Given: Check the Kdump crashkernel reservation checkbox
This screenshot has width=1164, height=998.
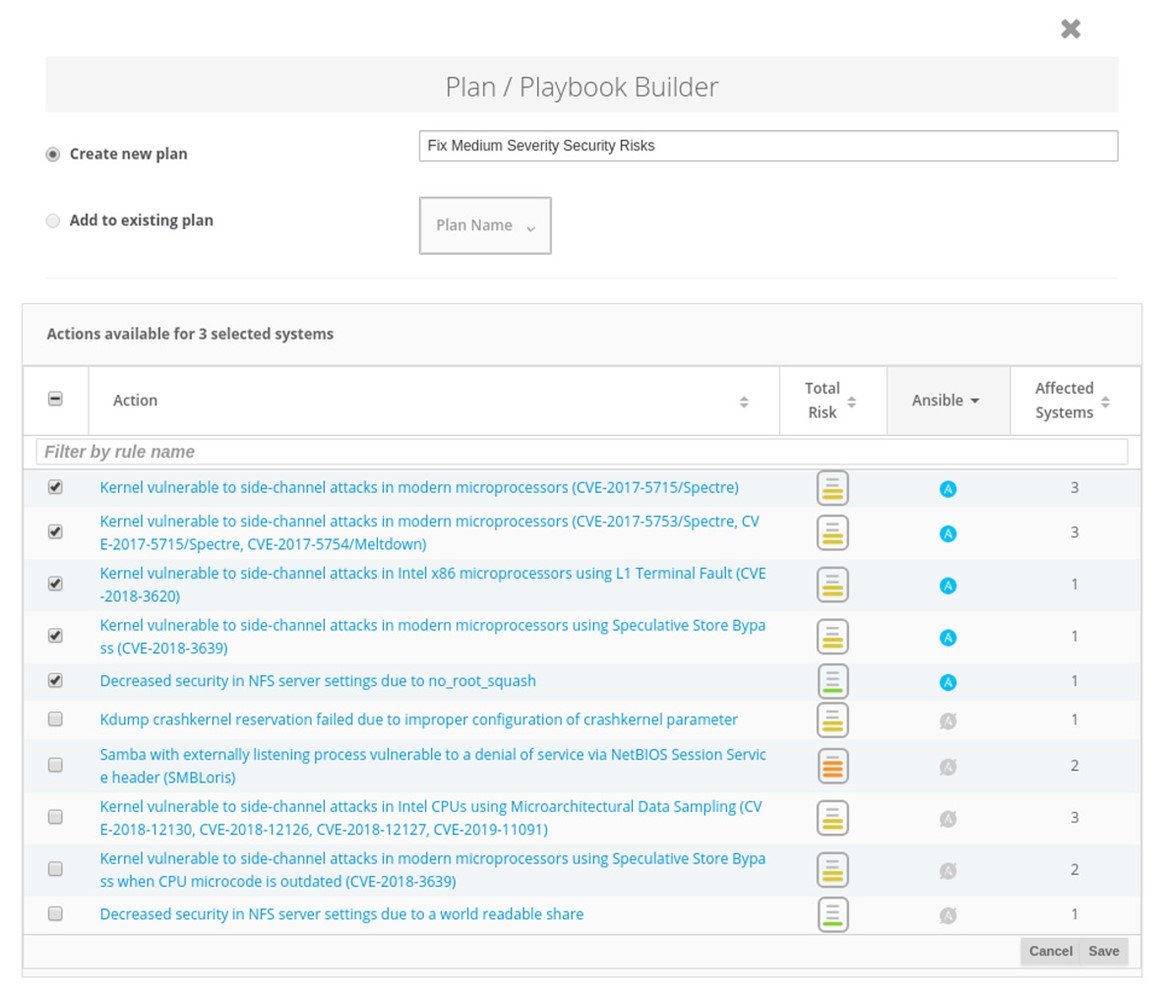Looking at the screenshot, I should (x=55, y=719).
